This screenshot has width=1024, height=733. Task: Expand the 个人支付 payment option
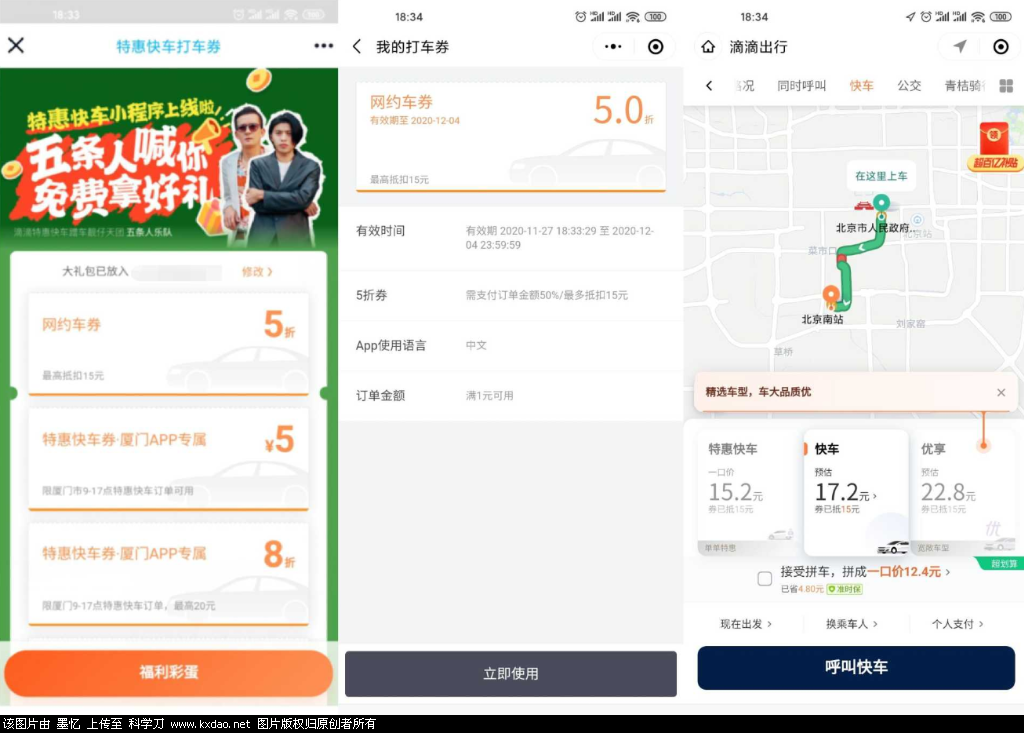(957, 624)
